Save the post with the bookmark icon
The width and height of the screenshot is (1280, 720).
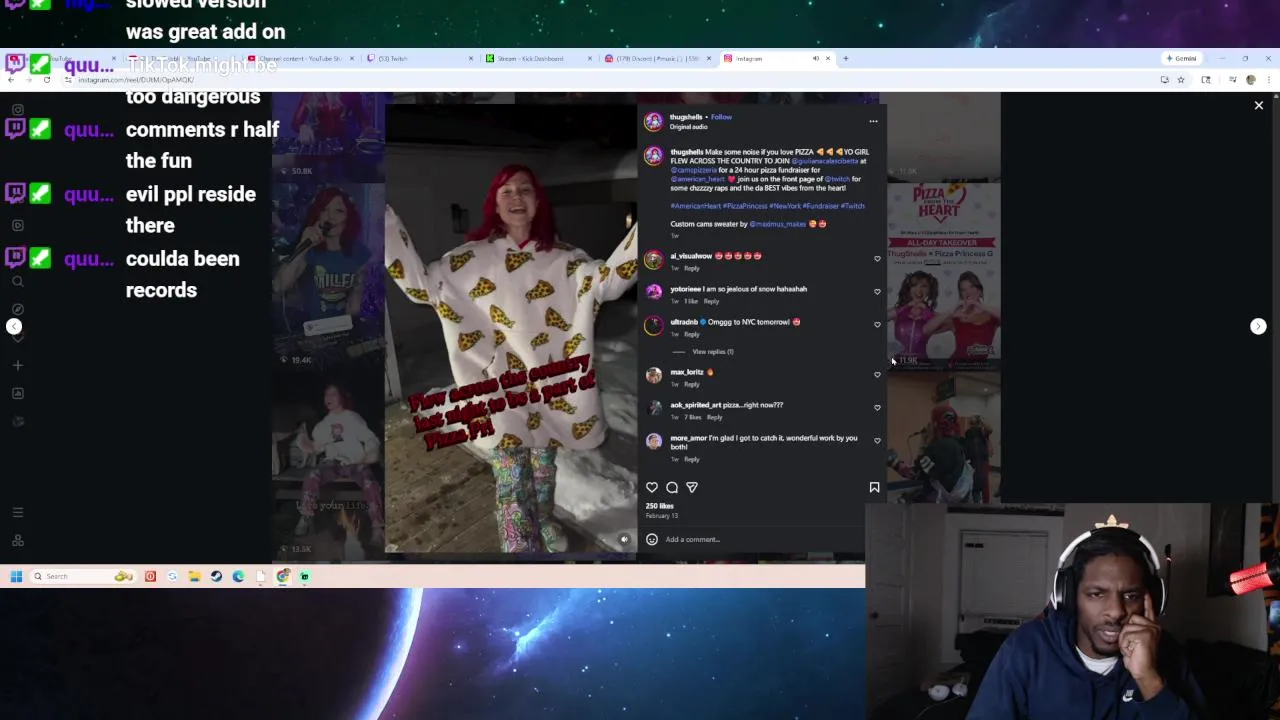point(874,487)
